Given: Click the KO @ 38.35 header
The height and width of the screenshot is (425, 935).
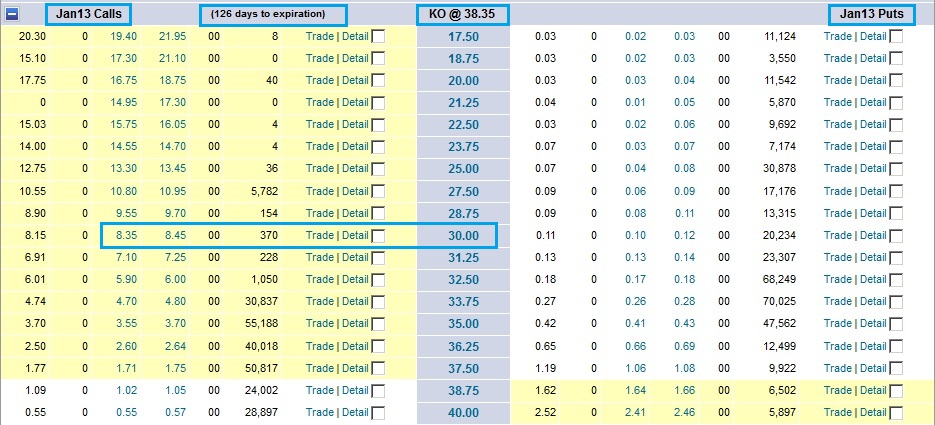Looking at the screenshot, I should (462, 14).
